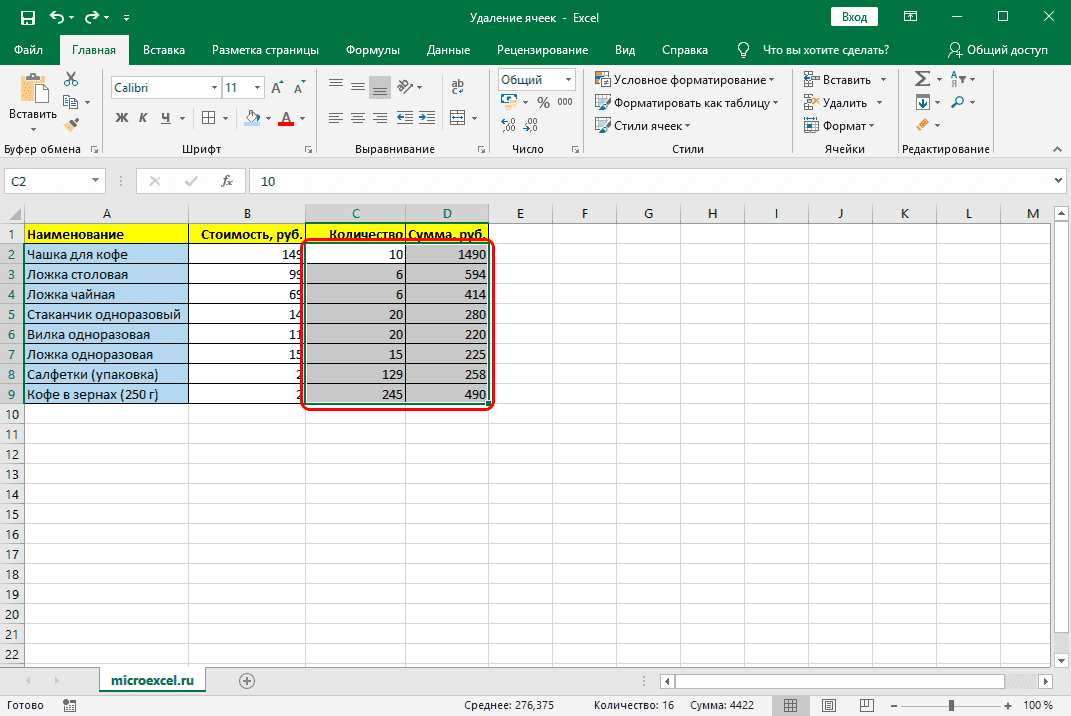1071x716 pixels.
Task: Click the Cut scissors icon
Action: click(x=71, y=79)
